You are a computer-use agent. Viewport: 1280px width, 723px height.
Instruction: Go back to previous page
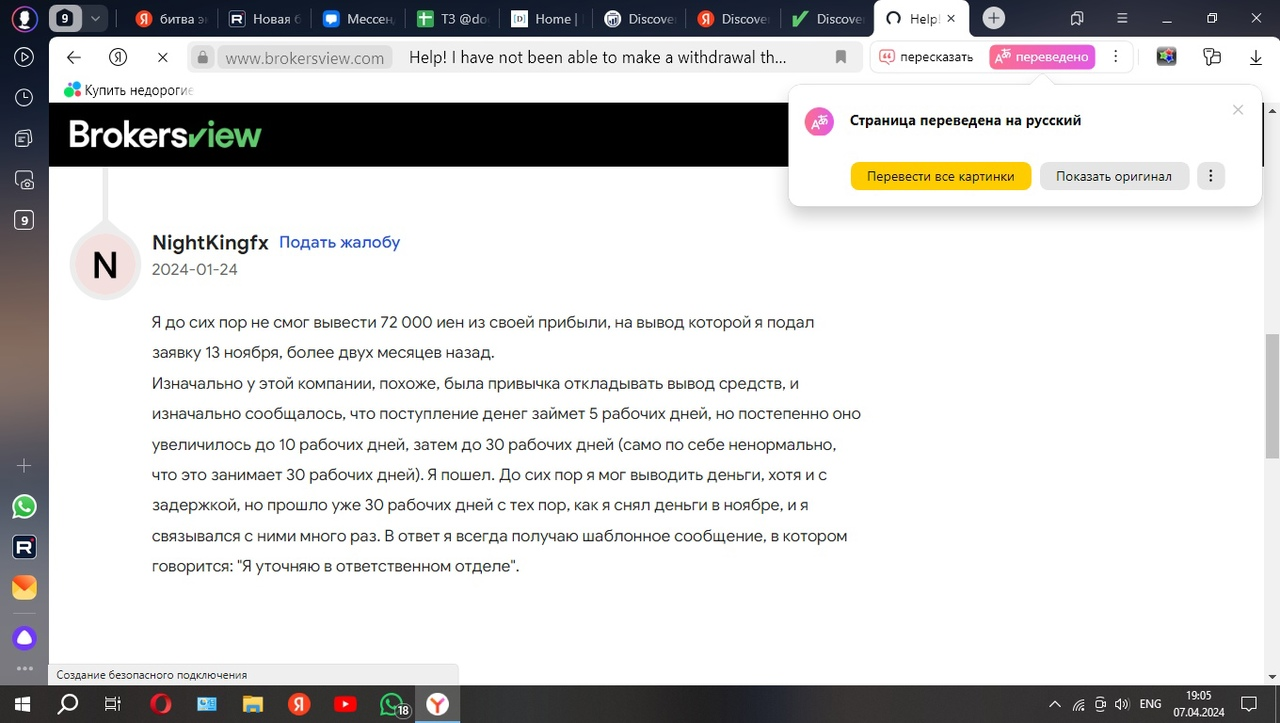73,57
